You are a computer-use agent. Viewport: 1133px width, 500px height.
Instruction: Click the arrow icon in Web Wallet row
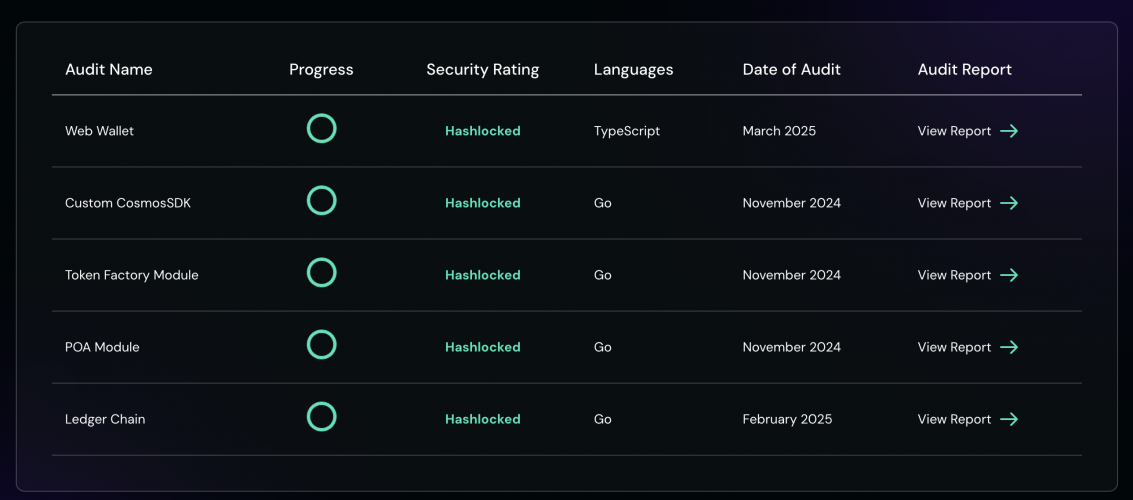pyautogui.click(x=1009, y=131)
